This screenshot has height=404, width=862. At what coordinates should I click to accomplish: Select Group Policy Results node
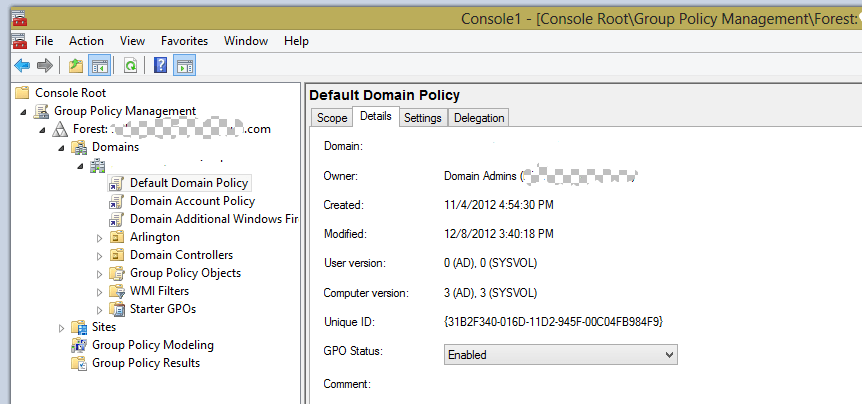pos(145,363)
